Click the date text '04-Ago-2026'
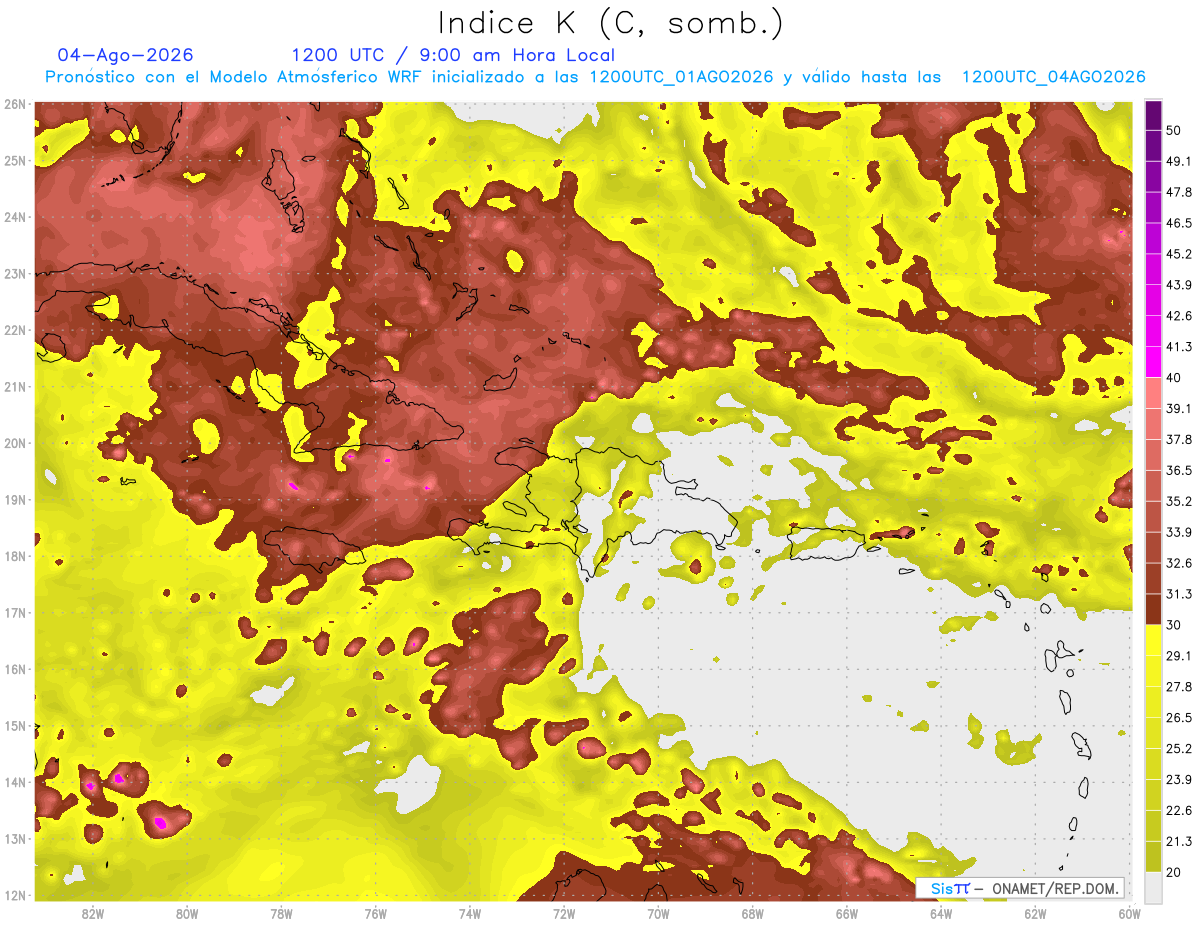Viewport: 1200px width, 927px height. coord(125,55)
